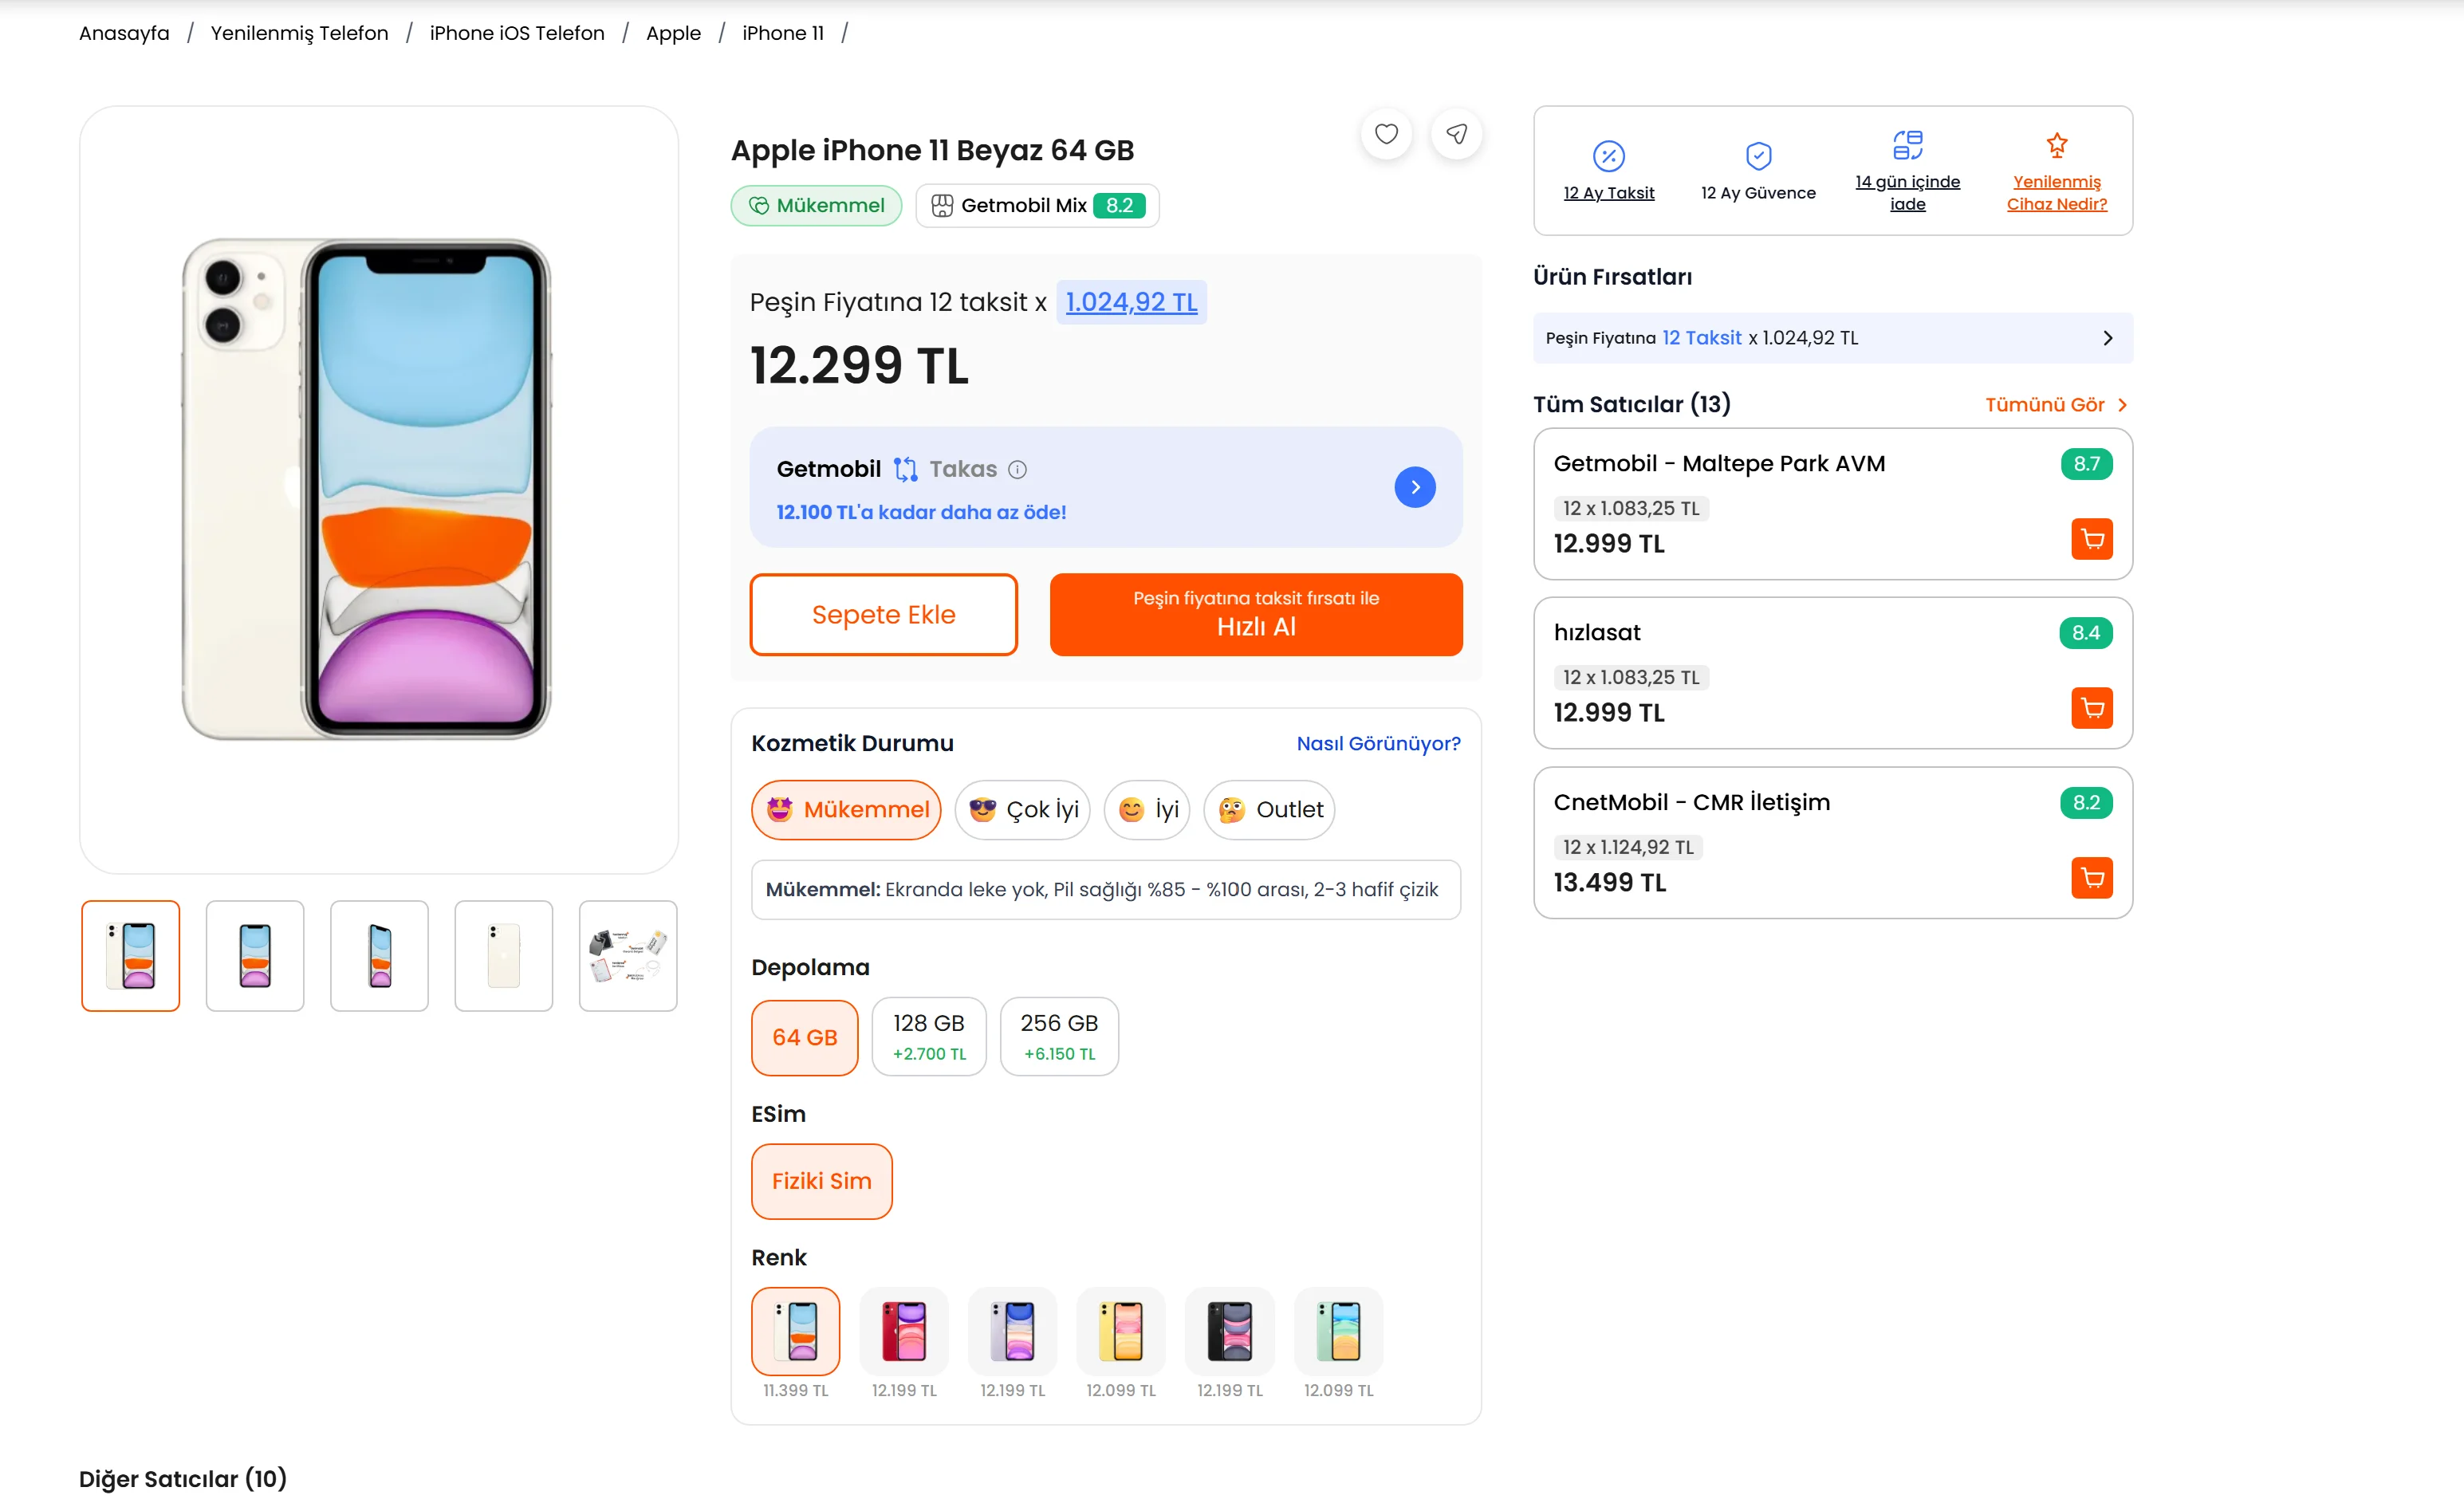Show fifth thumbnail of box contents

click(628, 956)
